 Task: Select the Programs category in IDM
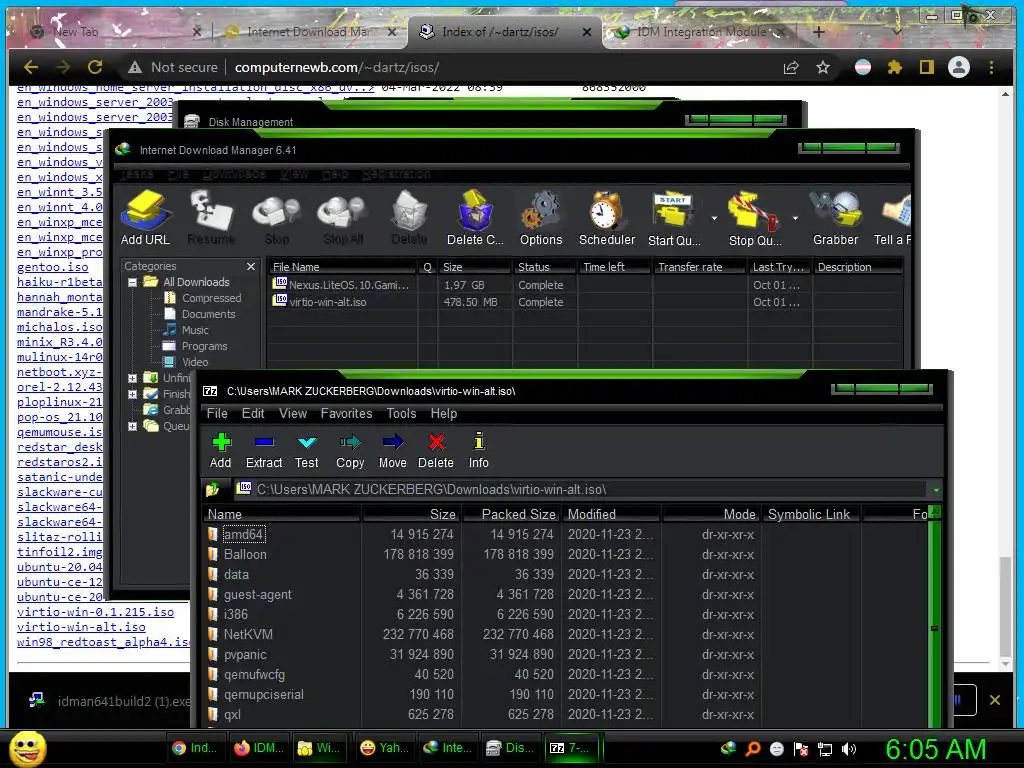coord(196,346)
